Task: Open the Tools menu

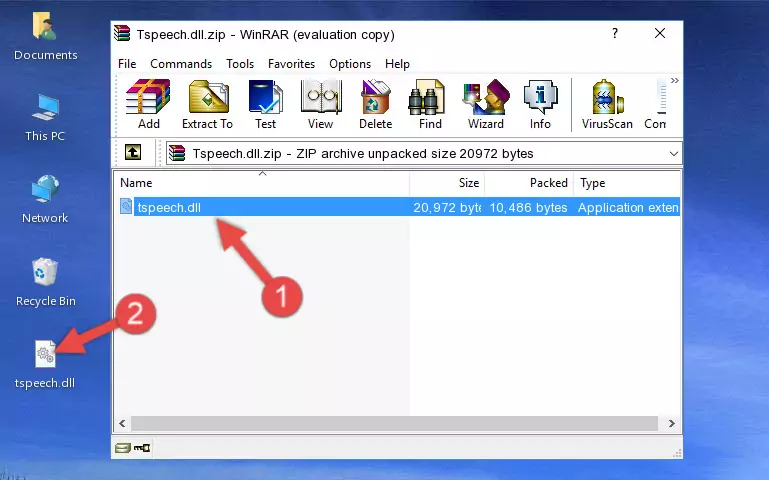Action: 240,64
